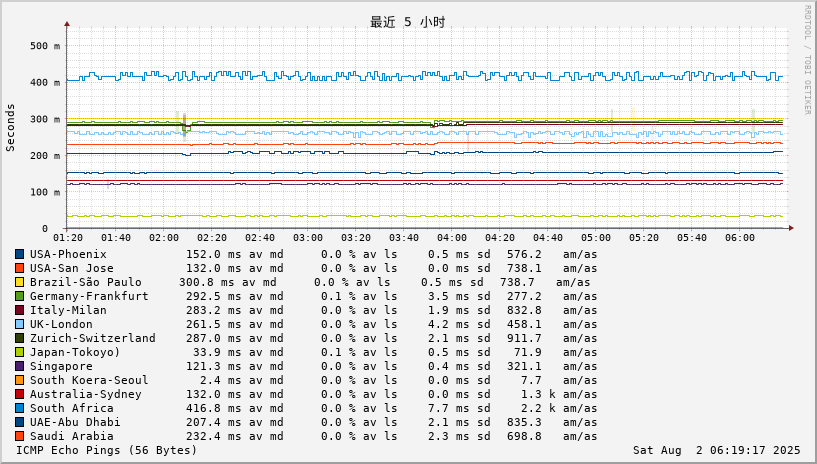
Task: Click the Zurich-Switzerland dark green swatch
Action: coord(19,338)
